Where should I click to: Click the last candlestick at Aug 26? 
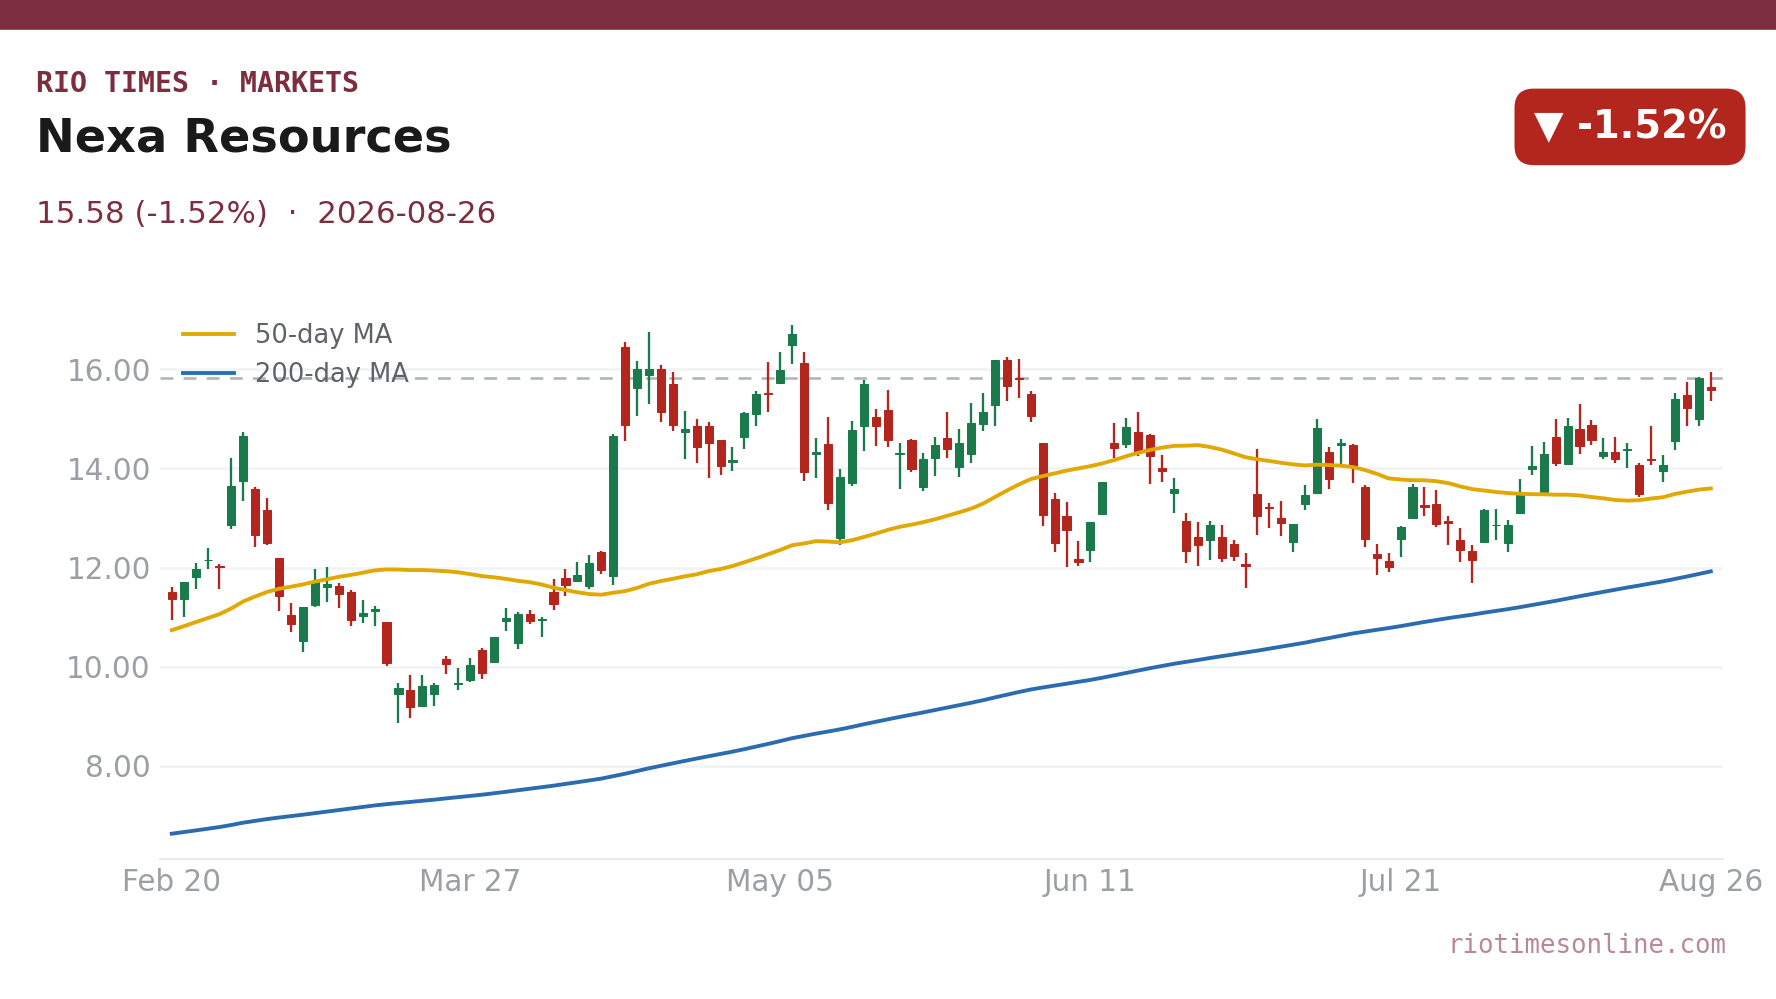1711,387
